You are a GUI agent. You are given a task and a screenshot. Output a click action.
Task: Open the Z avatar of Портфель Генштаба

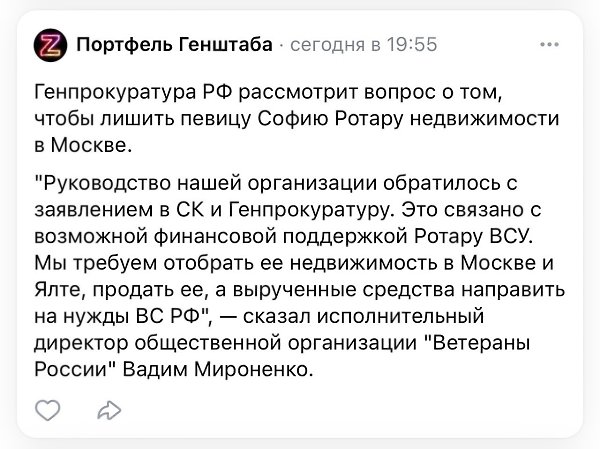(51, 45)
